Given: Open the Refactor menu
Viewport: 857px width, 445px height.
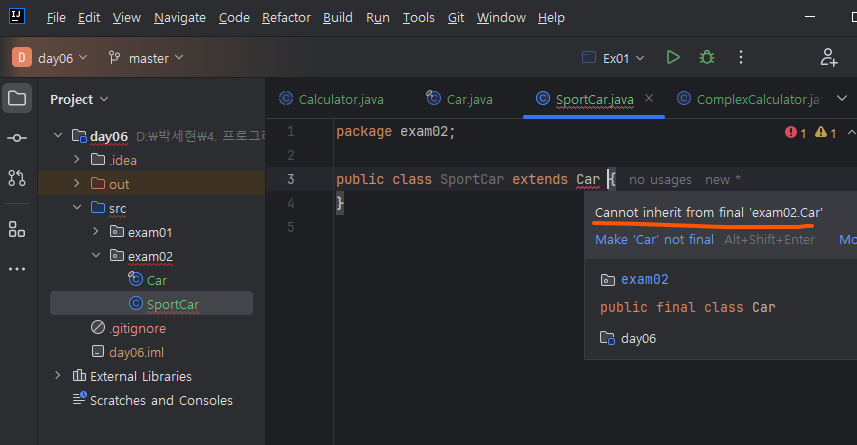Looking at the screenshot, I should [x=286, y=18].
